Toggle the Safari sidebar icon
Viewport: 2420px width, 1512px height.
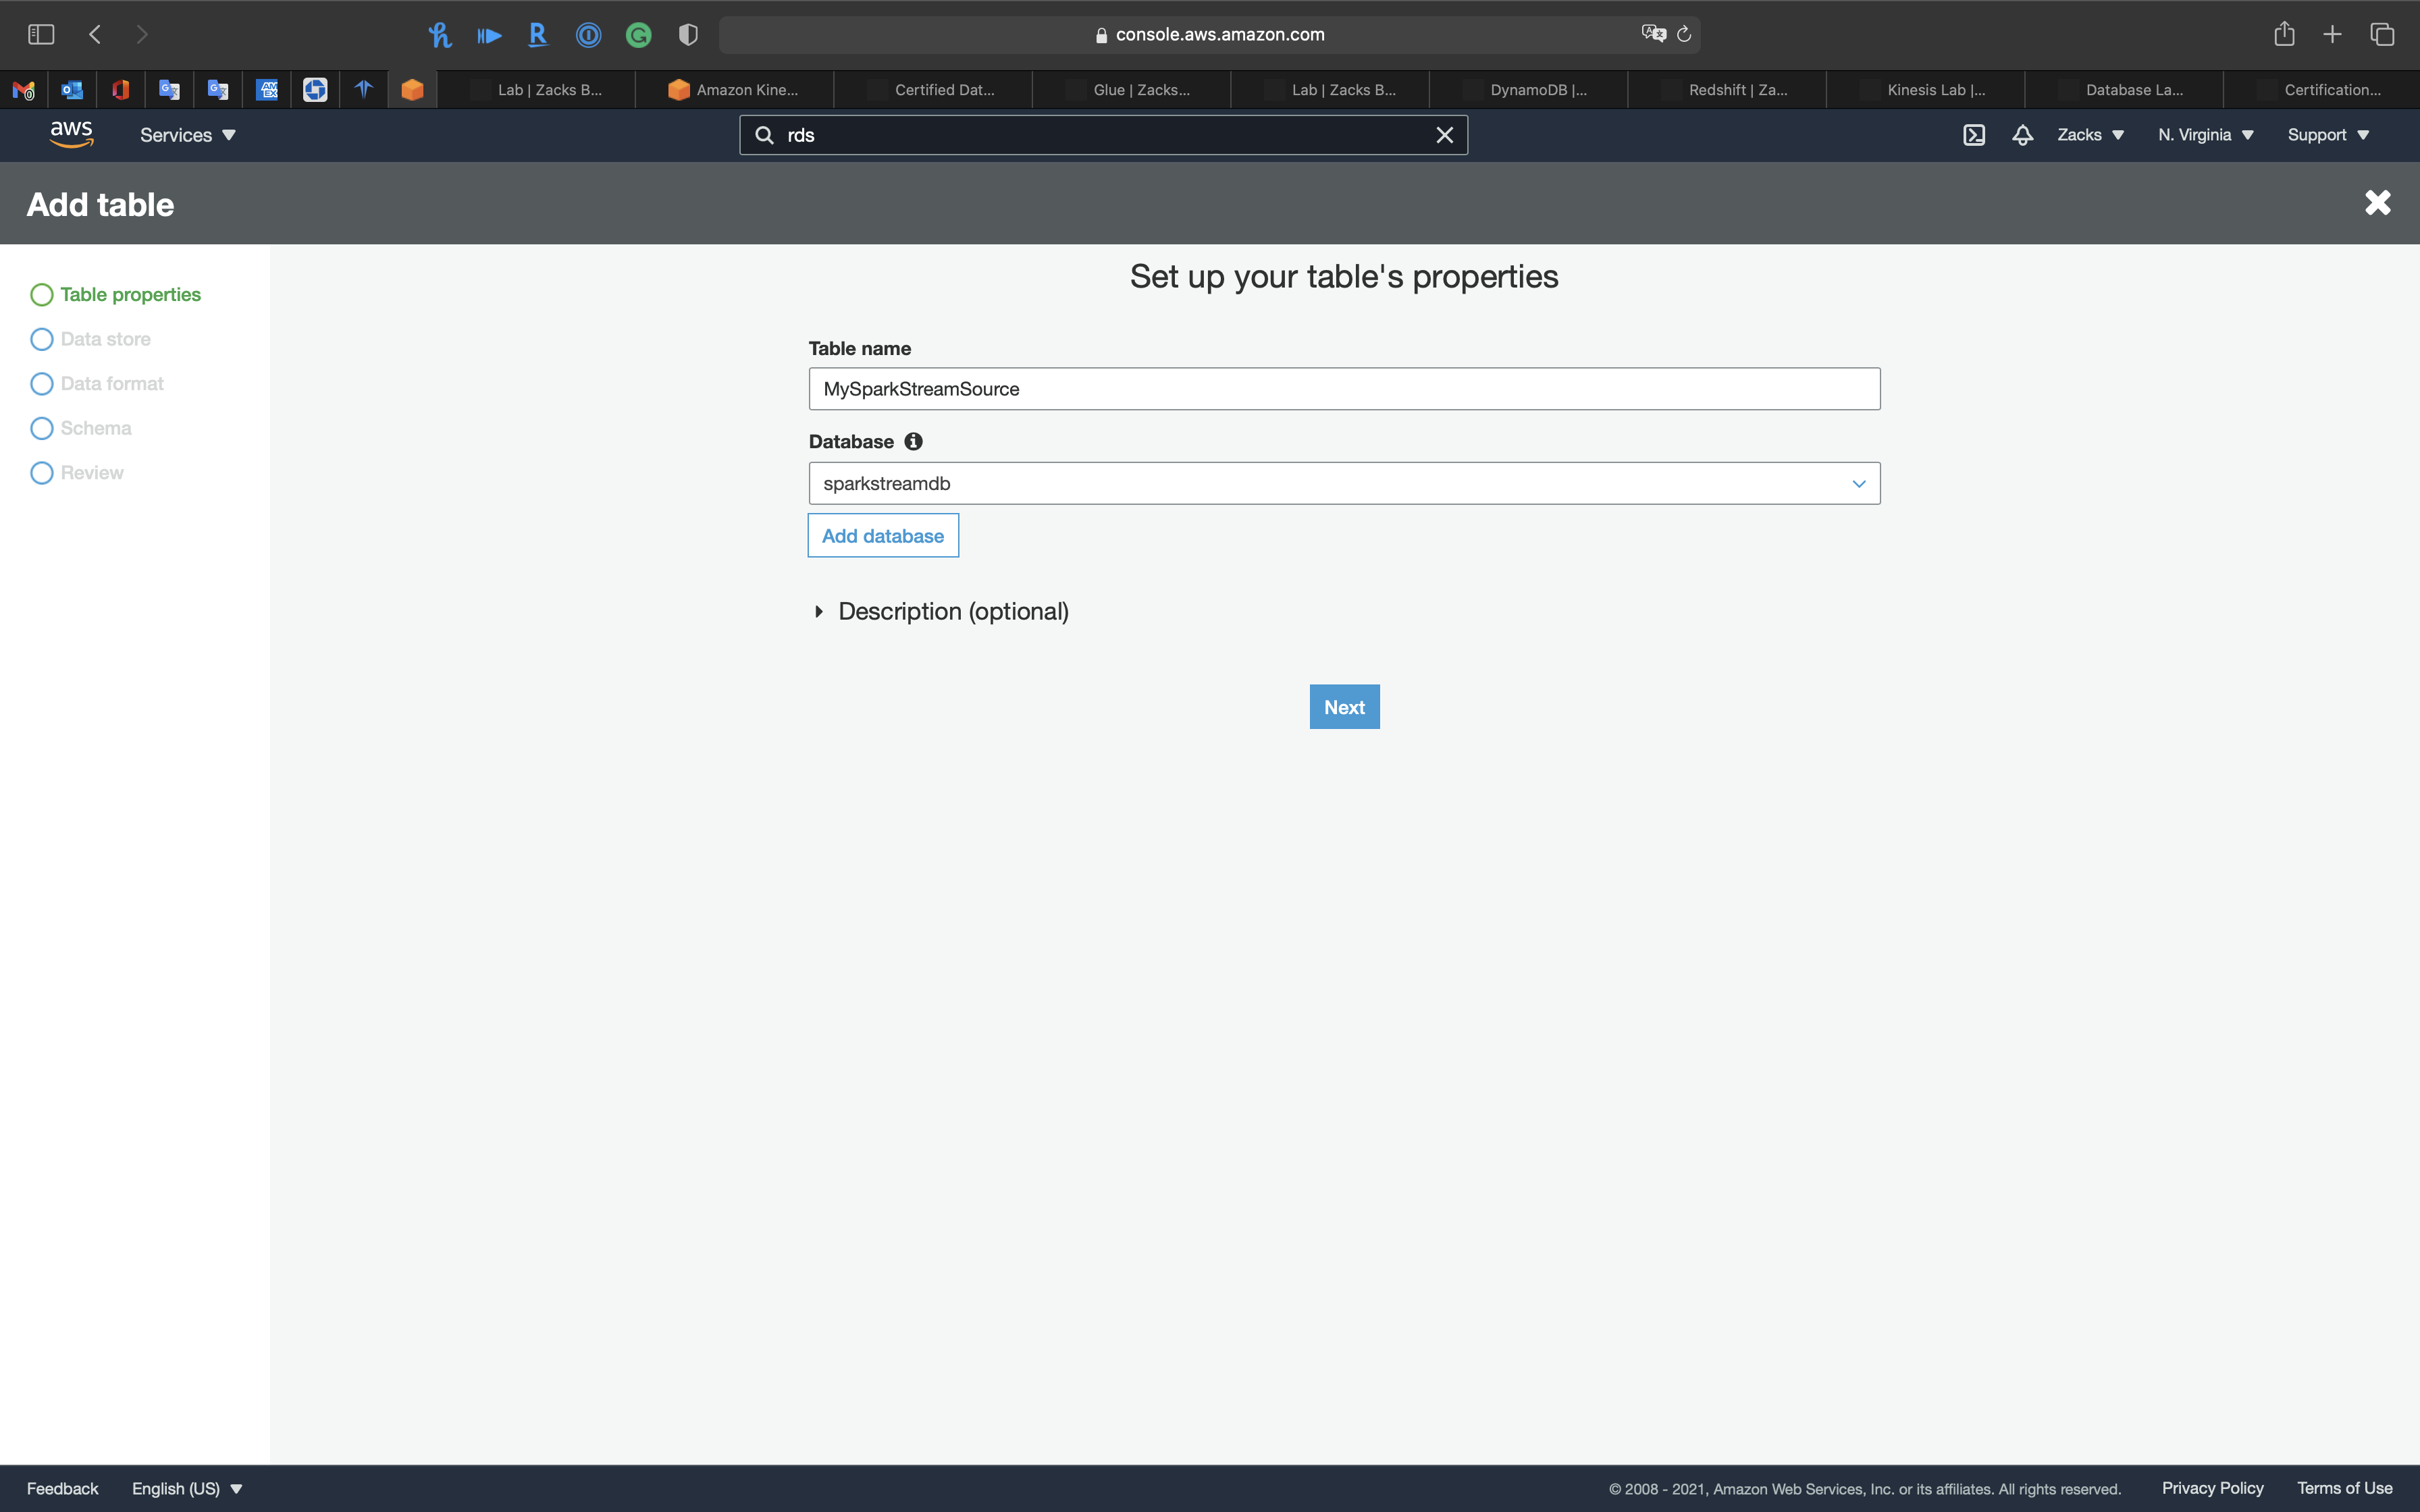click(41, 34)
